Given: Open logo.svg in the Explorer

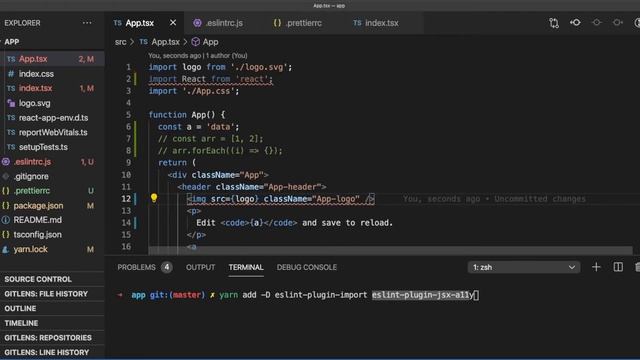Looking at the screenshot, I should tap(52, 103).
